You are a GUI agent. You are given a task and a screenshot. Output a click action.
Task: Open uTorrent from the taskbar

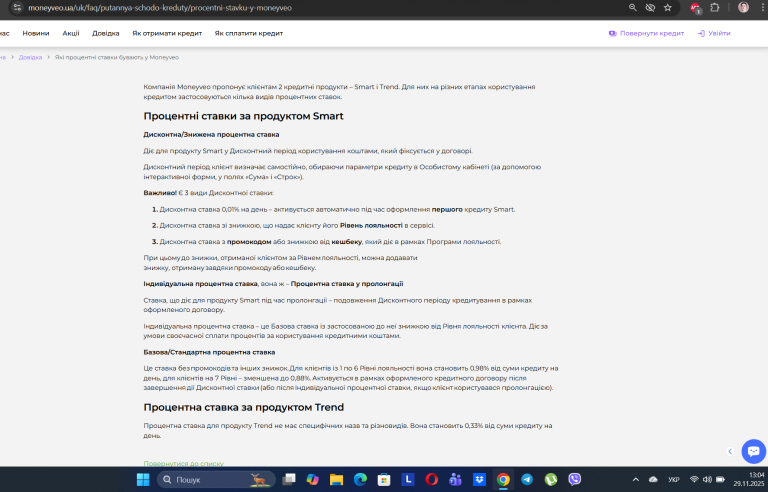(551, 479)
